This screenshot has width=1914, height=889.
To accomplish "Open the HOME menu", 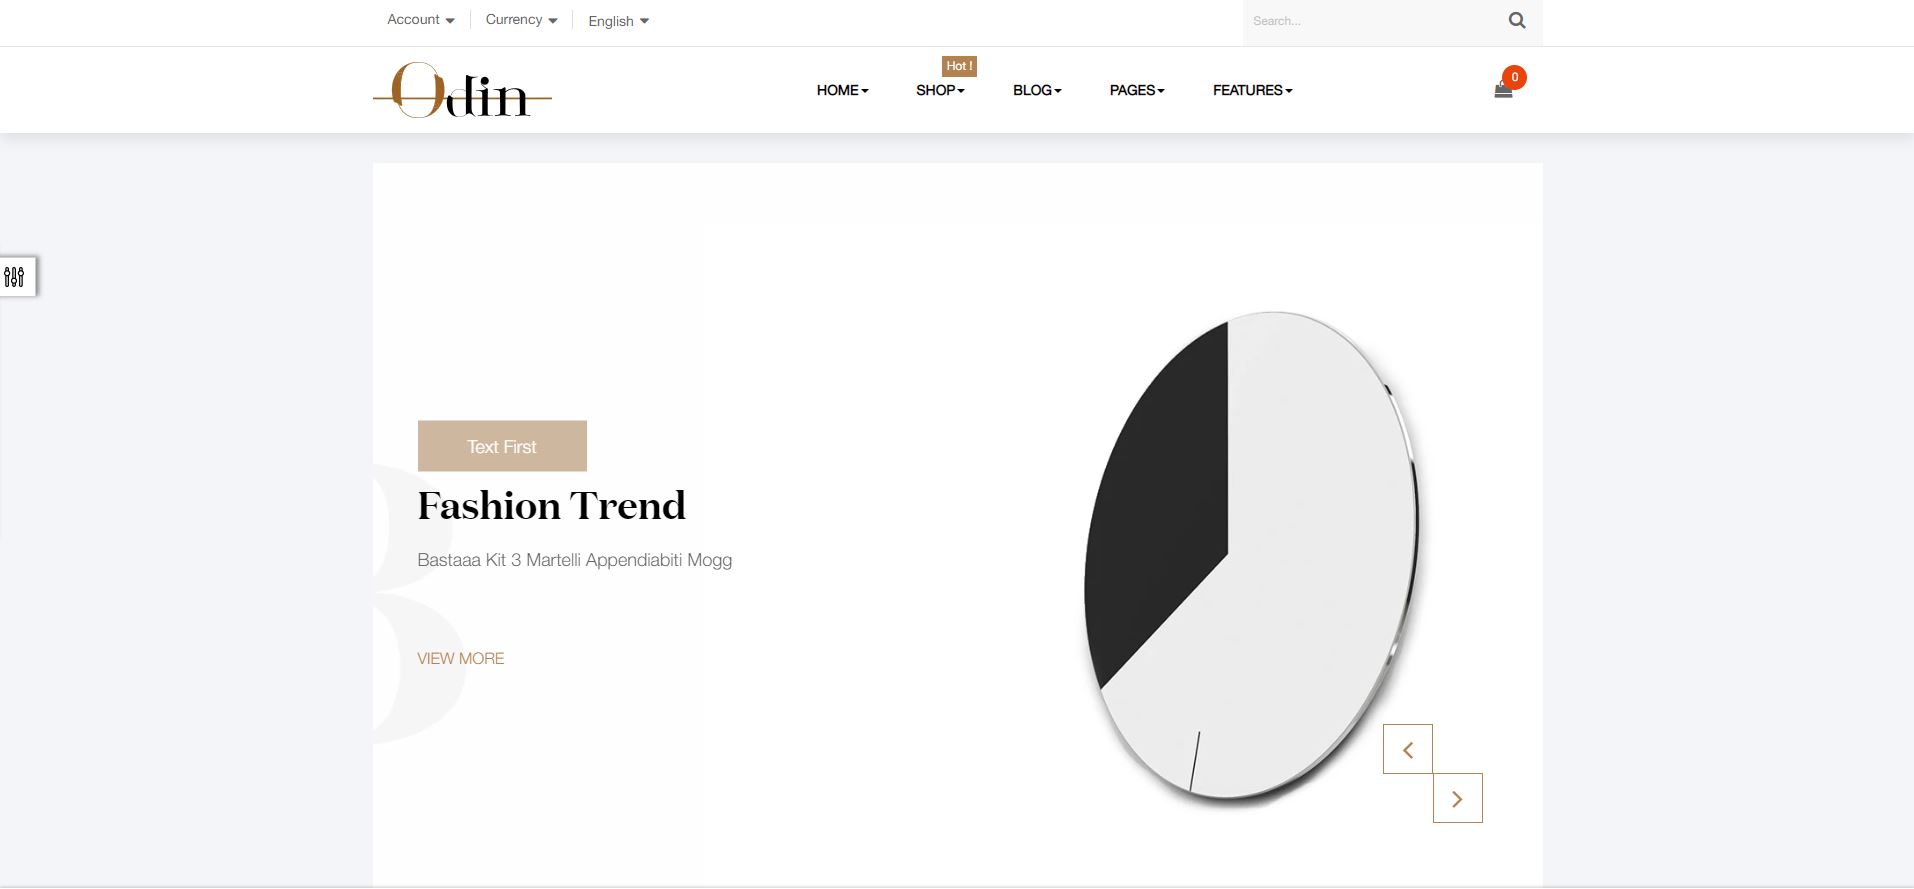I will point(842,90).
